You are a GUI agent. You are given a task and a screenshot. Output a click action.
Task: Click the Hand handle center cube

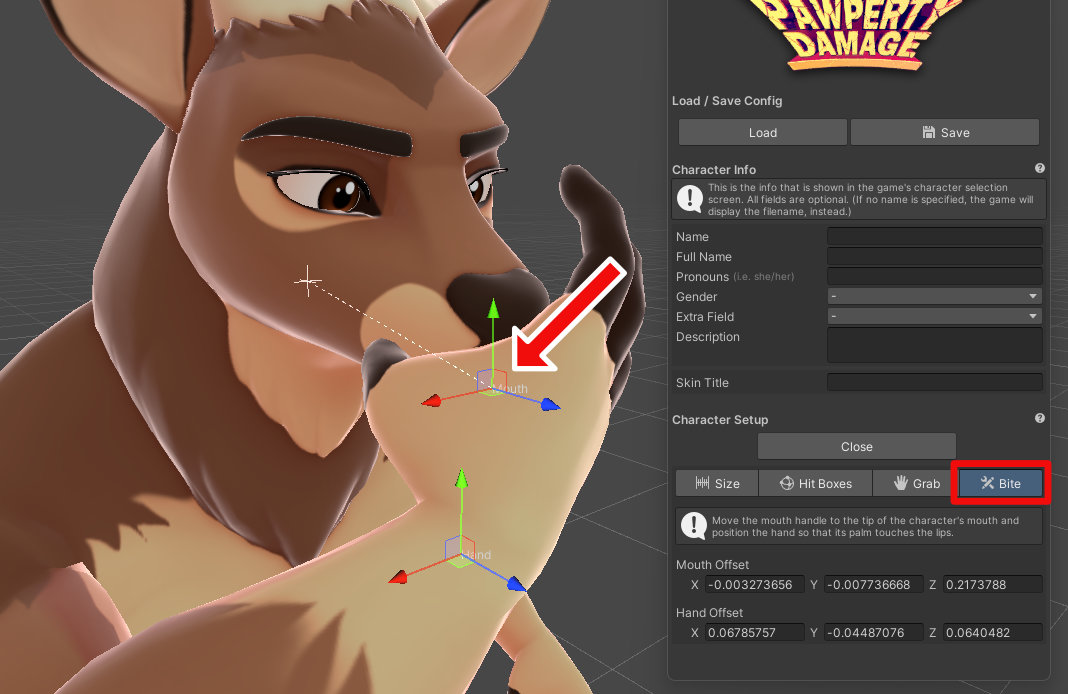(460, 552)
